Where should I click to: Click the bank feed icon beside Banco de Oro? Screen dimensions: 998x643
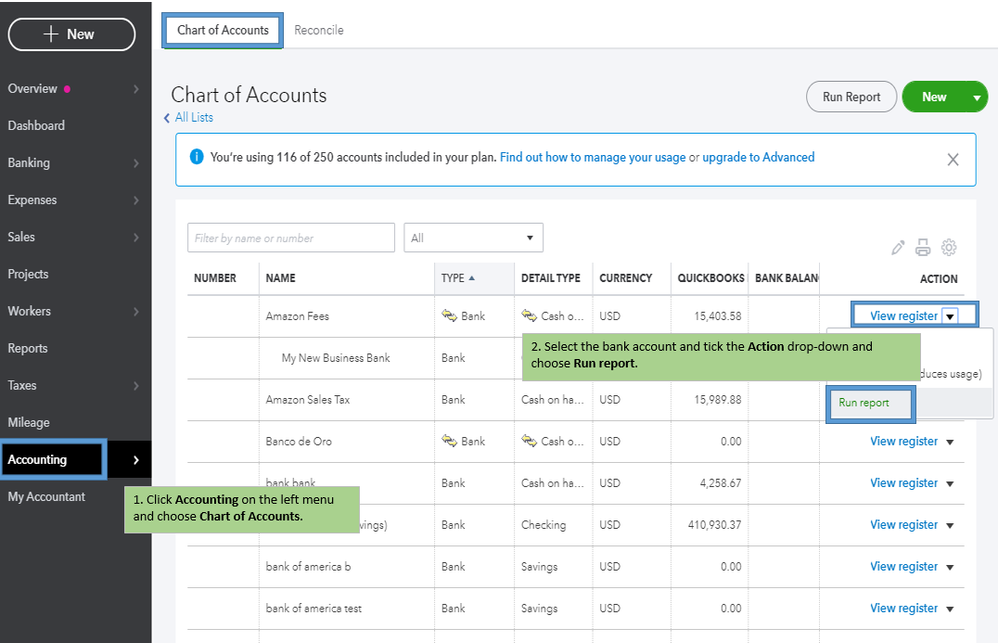click(449, 441)
